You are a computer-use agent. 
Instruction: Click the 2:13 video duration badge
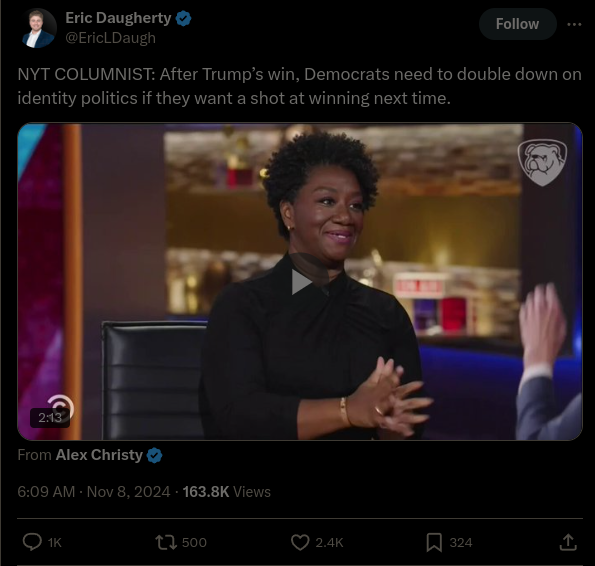[x=50, y=418]
